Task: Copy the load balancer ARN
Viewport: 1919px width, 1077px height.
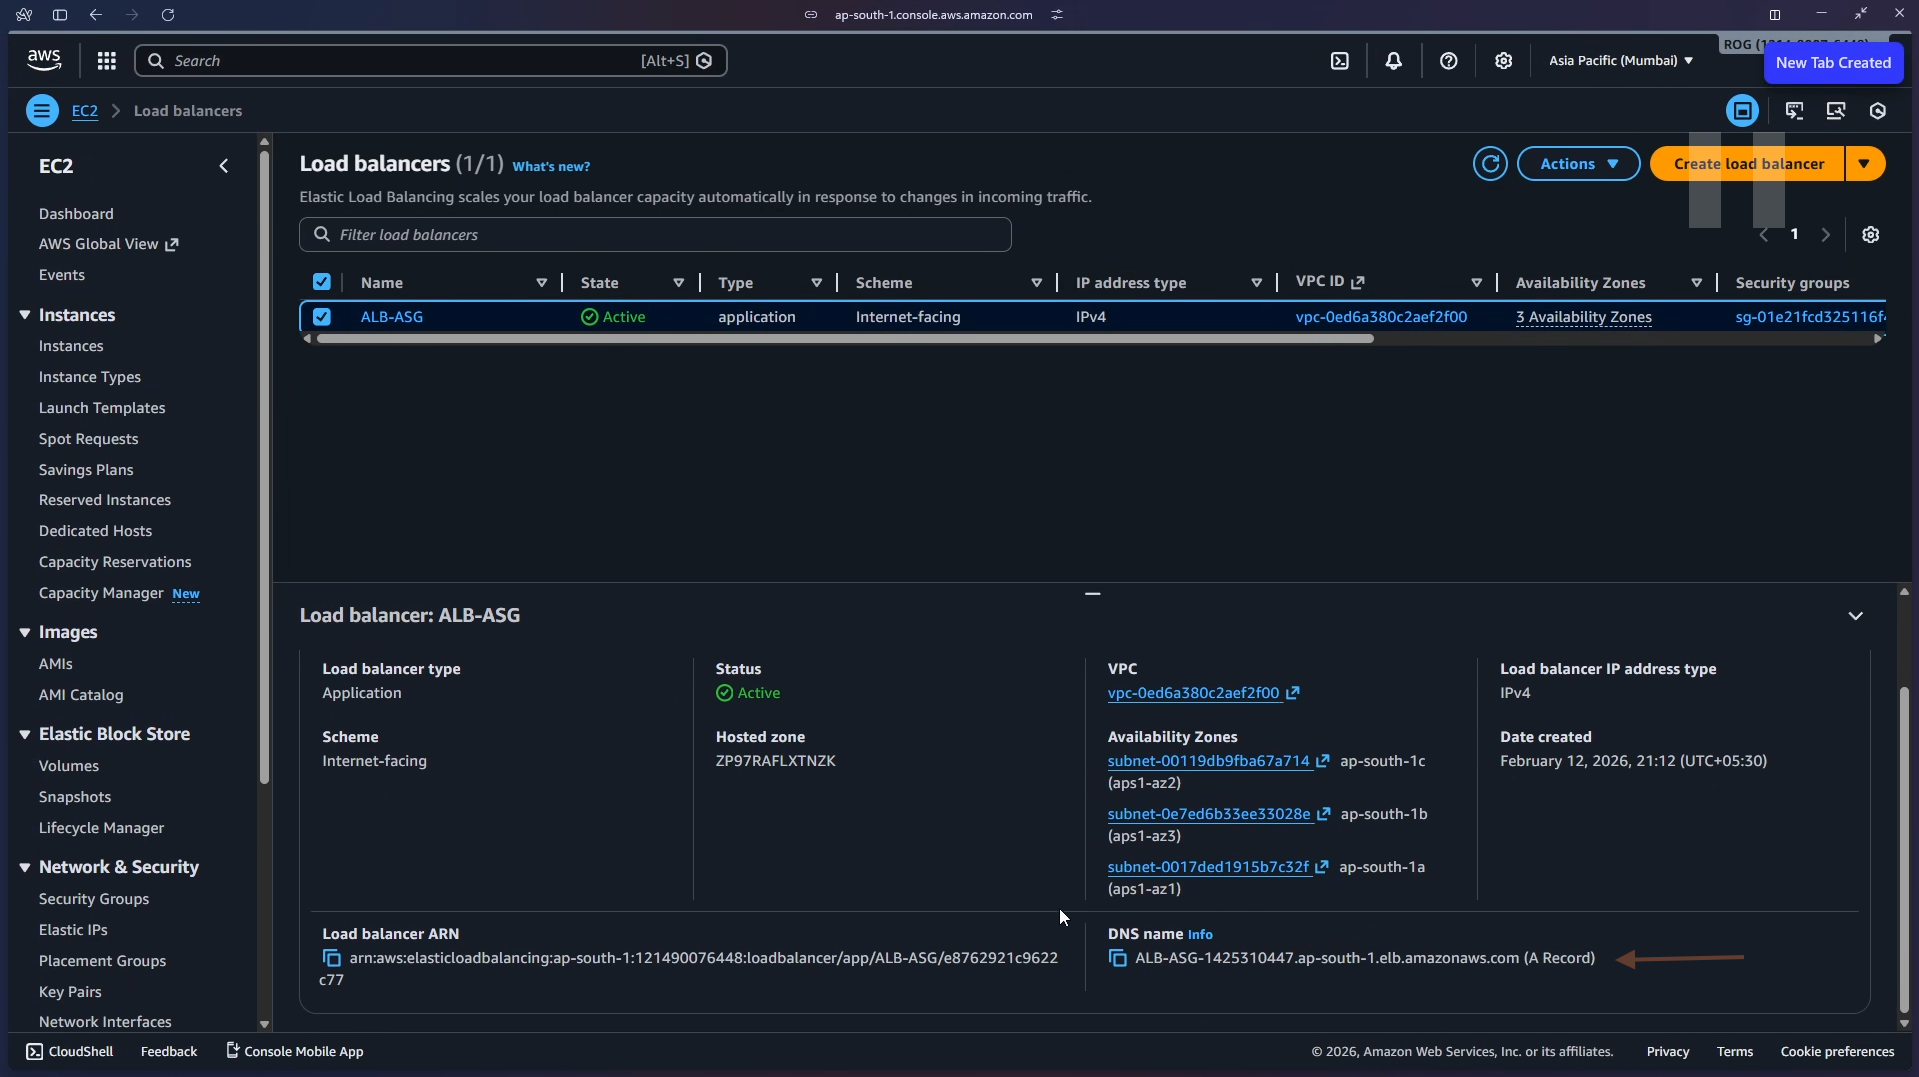Action: click(331, 958)
